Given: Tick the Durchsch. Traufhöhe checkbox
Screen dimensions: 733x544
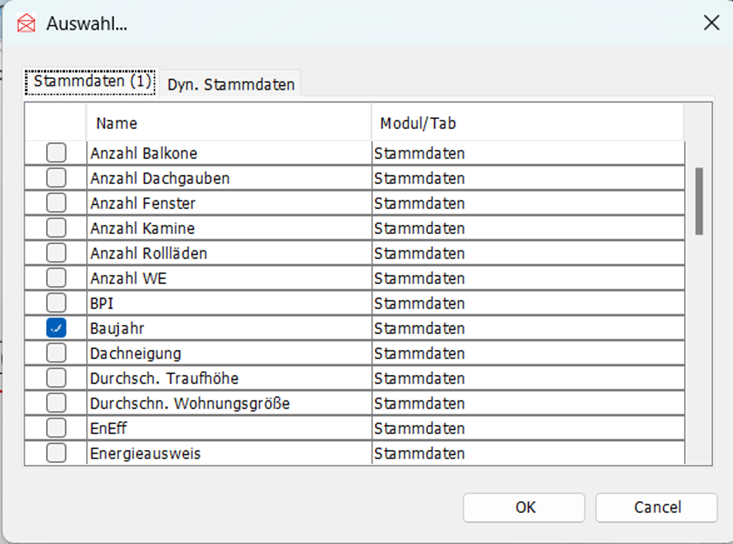Looking at the screenshot, I should (x=57, y=378).
